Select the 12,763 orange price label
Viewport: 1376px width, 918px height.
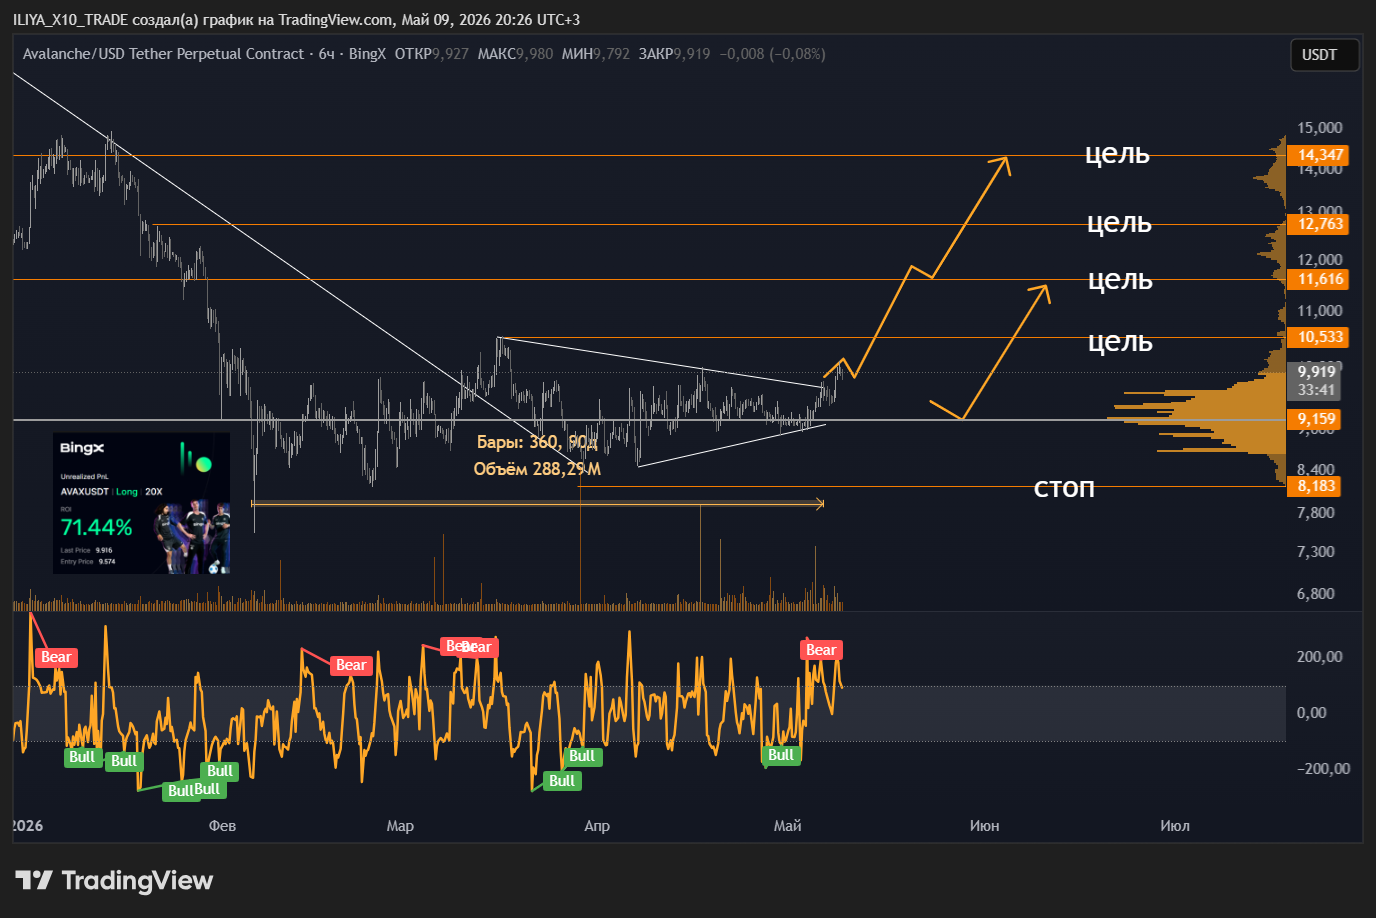(1320, 224)
